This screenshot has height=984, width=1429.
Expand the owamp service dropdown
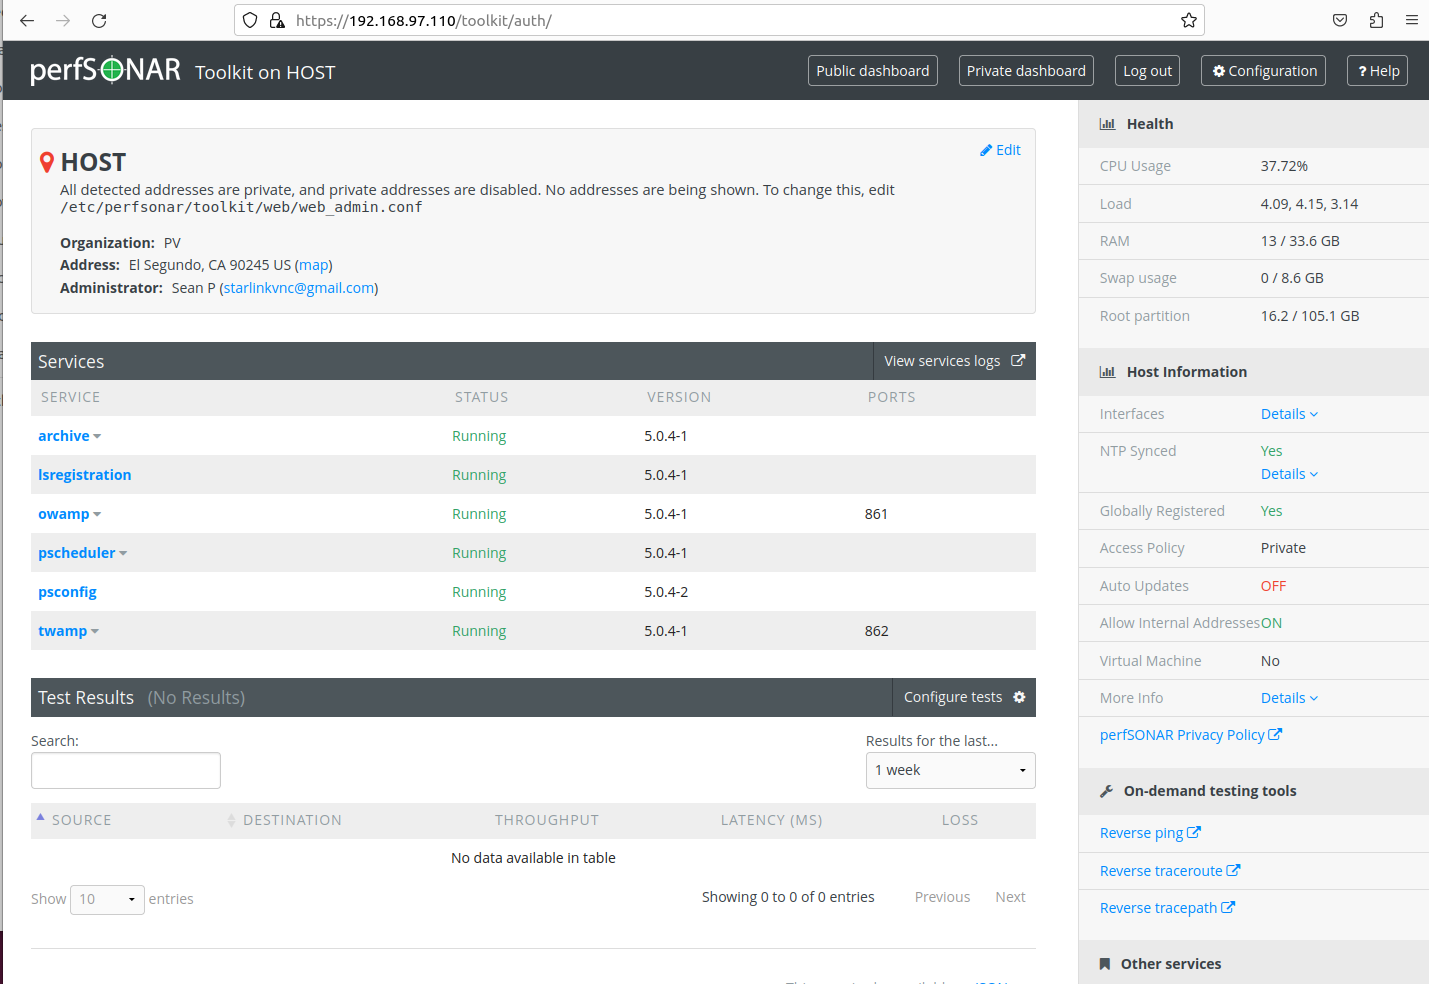[97, 514]
